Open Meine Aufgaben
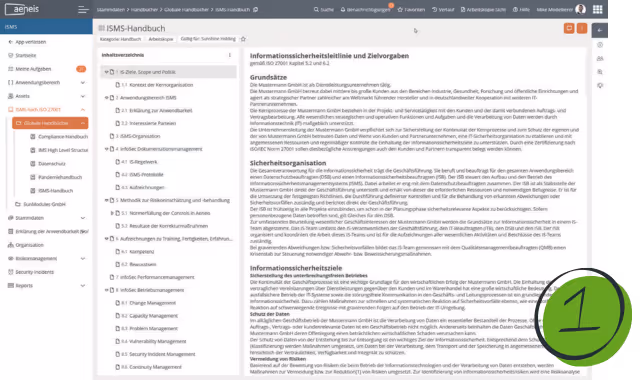 click(33, 69)
